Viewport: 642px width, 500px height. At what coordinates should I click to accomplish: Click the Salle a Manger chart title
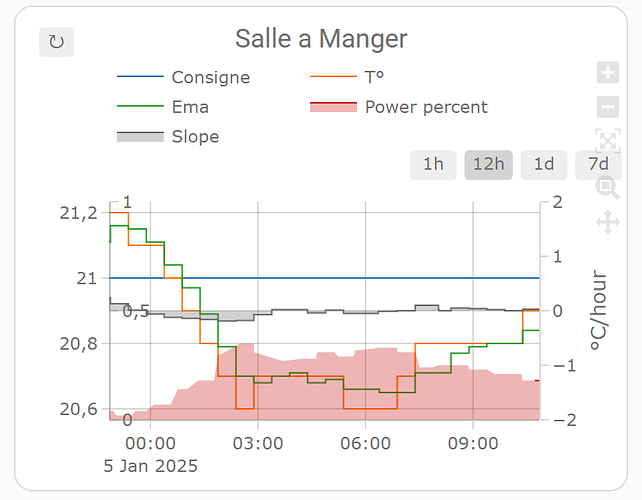(x=321, y=39)
